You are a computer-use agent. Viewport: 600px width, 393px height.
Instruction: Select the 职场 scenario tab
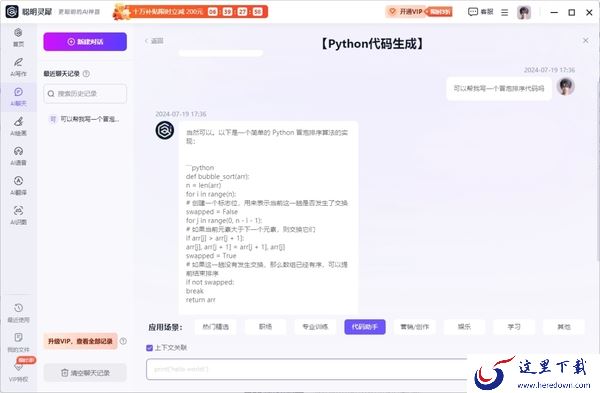pos(265,327)
